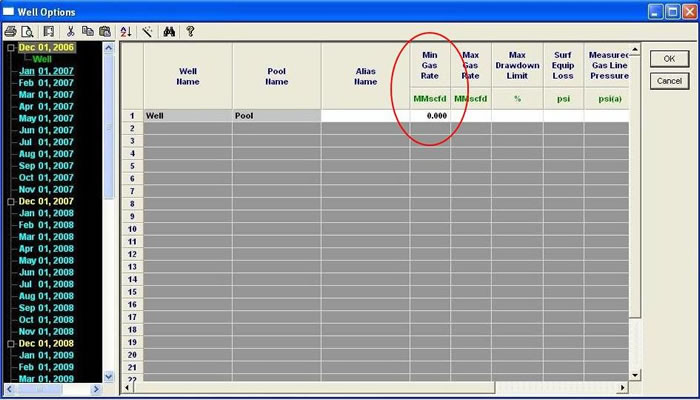Click the Copy icon in toolbar
Screen dimensions: 700x400
point(87,32)
